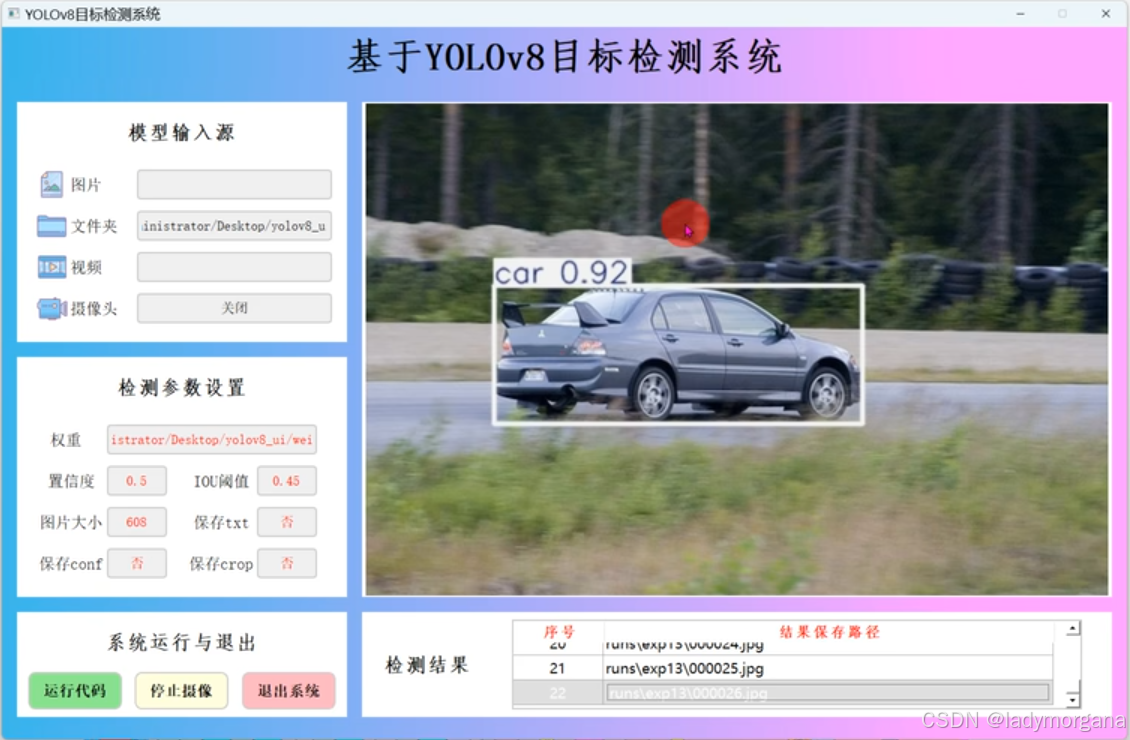This screenshot has height=740, width=1130.
Task: Click the empty 图片 path field
Action: [x=233, y=184]
